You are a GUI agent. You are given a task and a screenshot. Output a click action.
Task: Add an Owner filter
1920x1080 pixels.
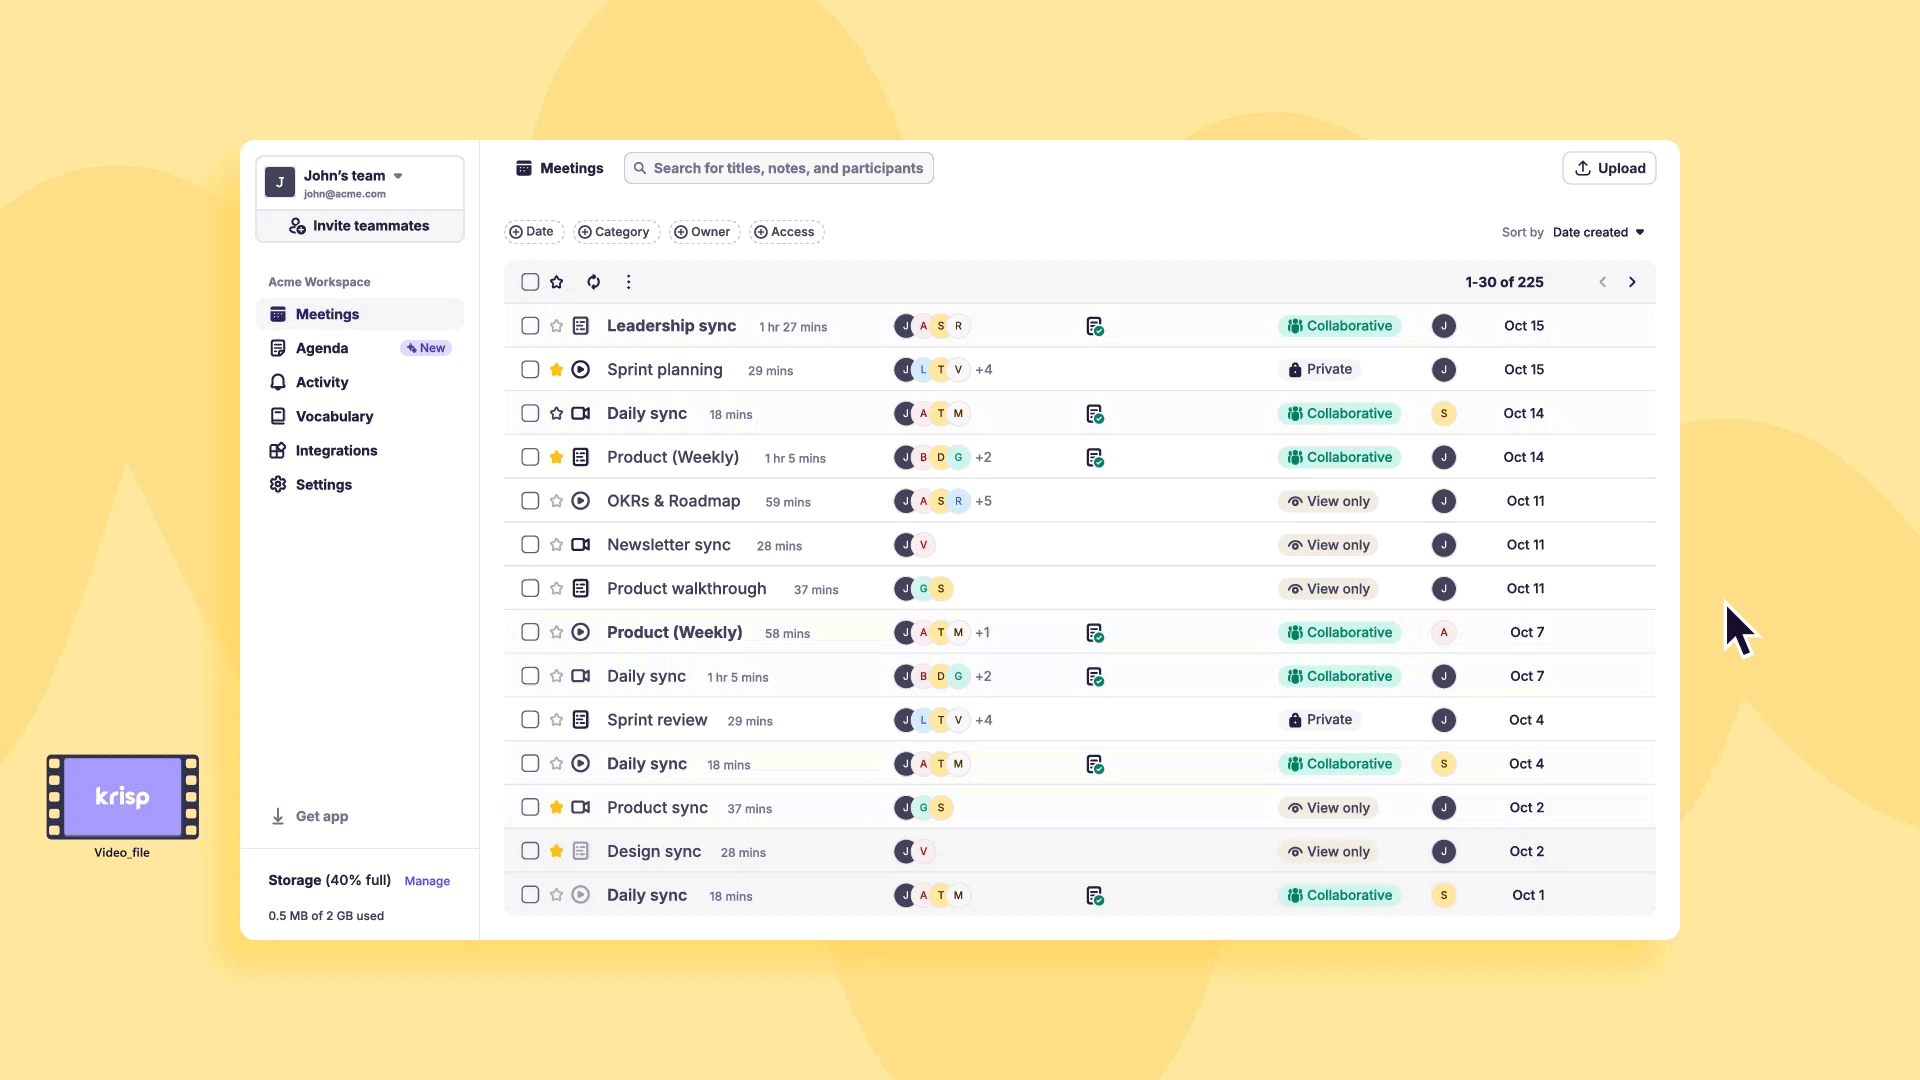pyautogui.click(x=704, y=232)
